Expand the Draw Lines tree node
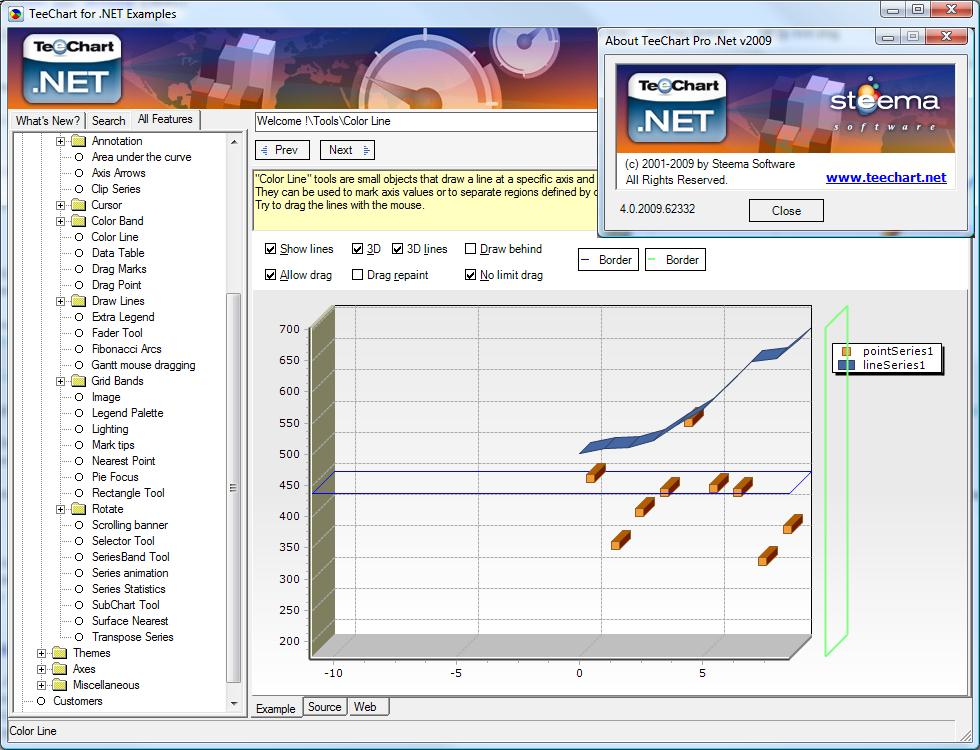Screen dimensions: 980x750 (x=61, y=301)
